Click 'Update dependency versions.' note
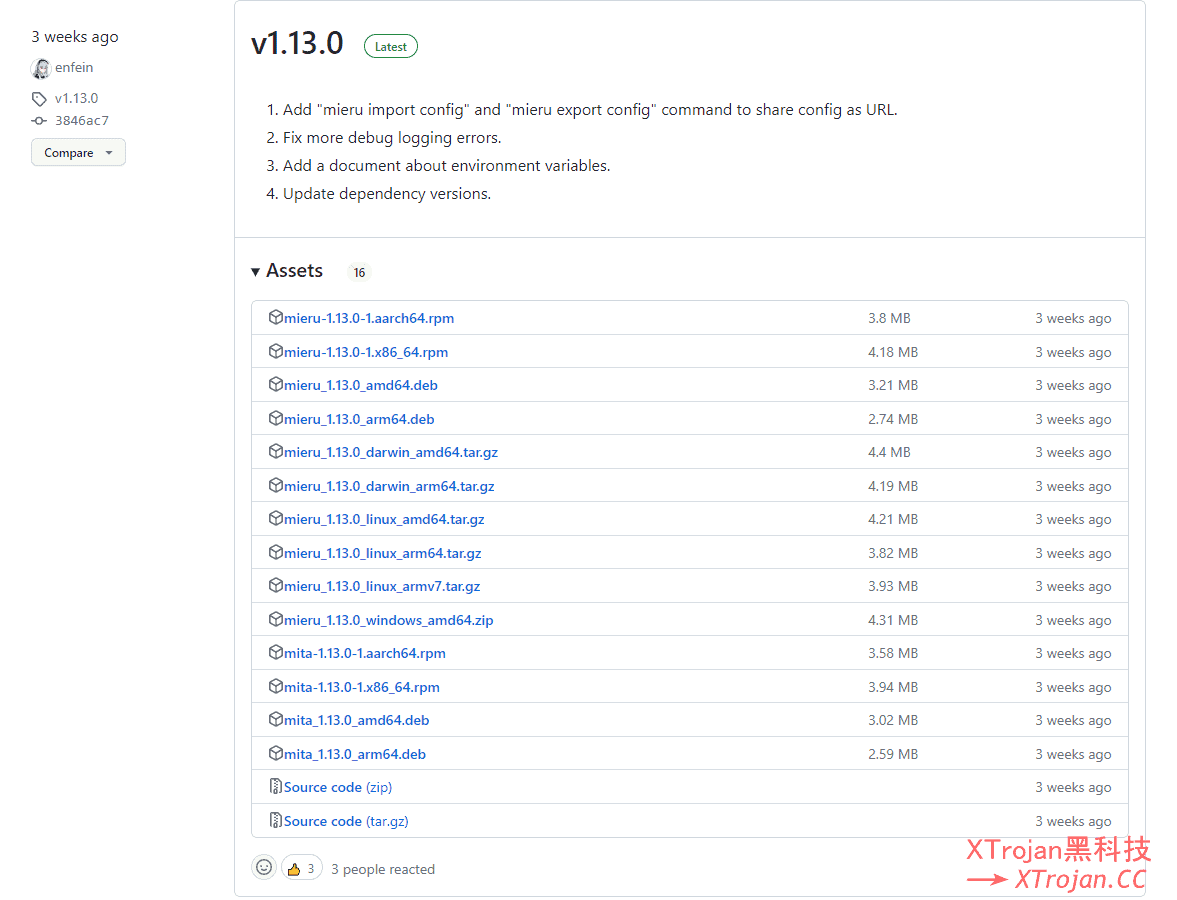 point(387,194)
